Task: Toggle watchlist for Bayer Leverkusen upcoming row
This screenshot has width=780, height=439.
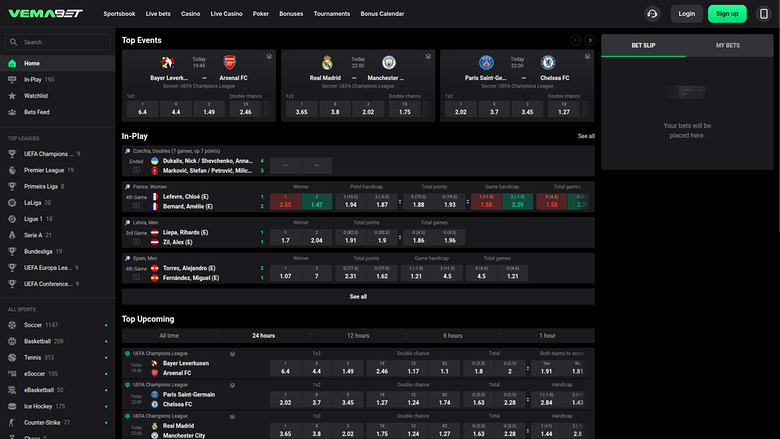Action: (x=232, y=354)
